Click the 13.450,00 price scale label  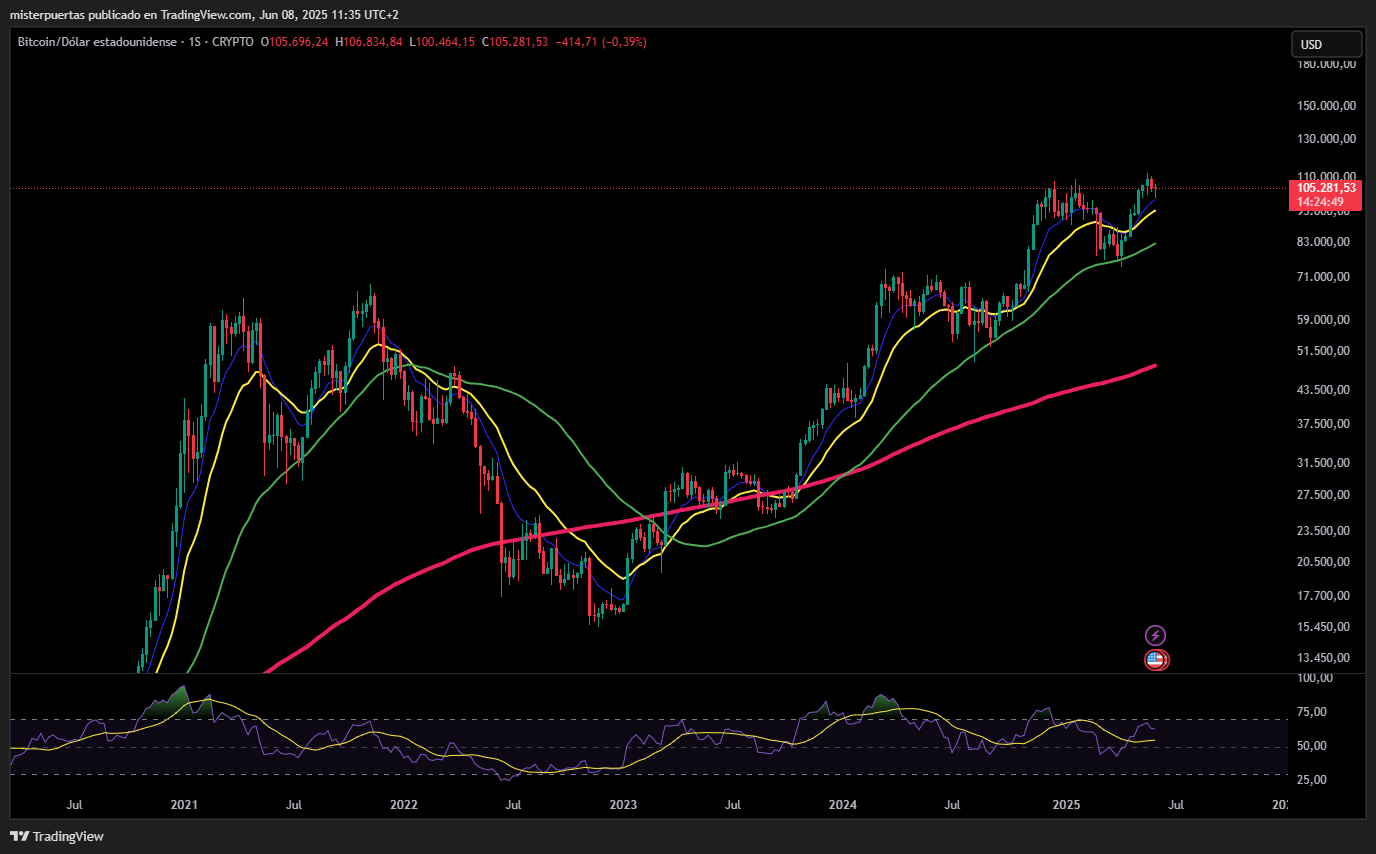point(1325,658)
